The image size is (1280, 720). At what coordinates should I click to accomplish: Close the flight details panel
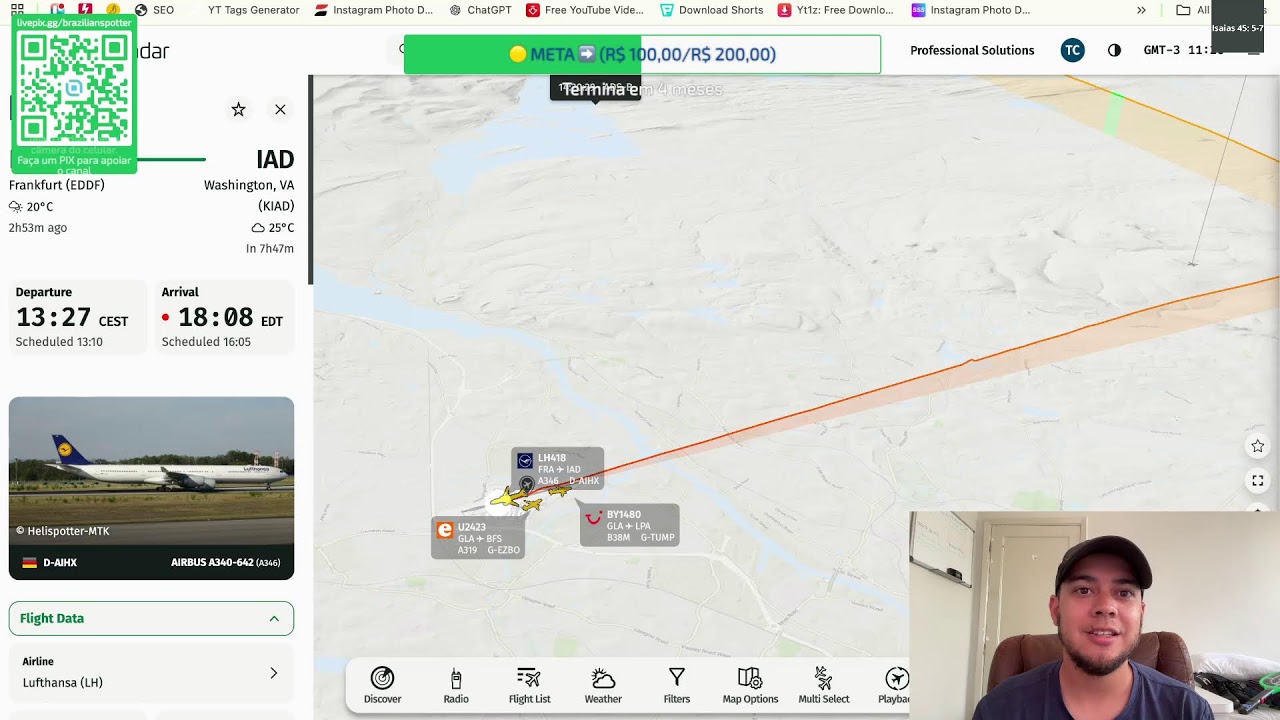point(280,109)
